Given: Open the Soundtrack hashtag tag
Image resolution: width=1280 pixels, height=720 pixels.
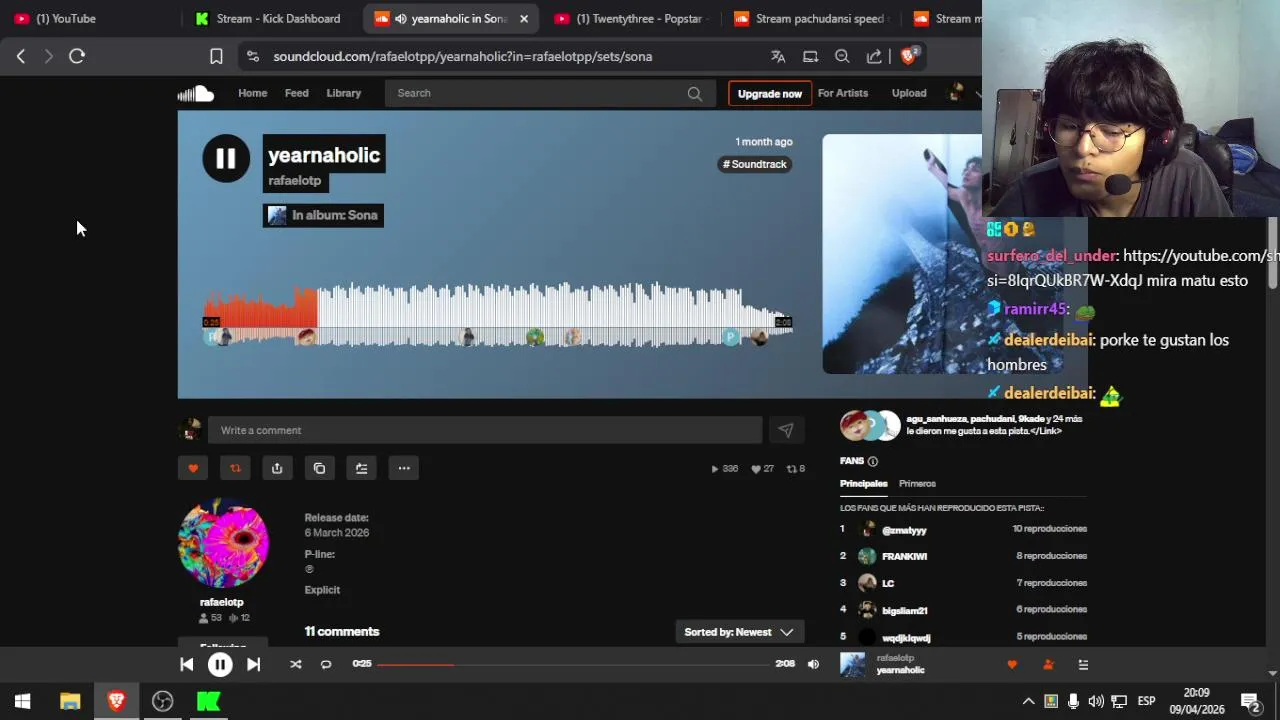Looking at the screenshot, I should point(755,164).
